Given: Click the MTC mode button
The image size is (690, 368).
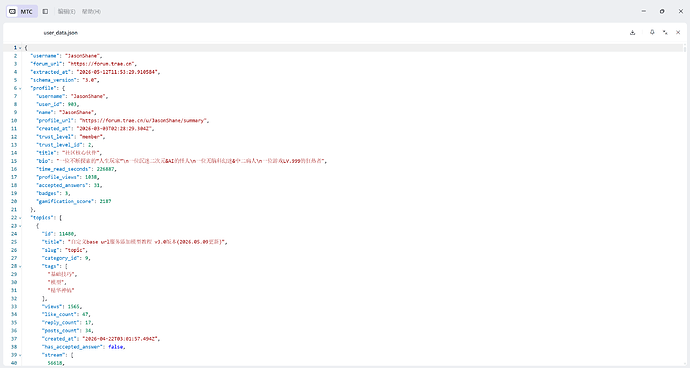Looking at the screenshot, I should 22,11.
